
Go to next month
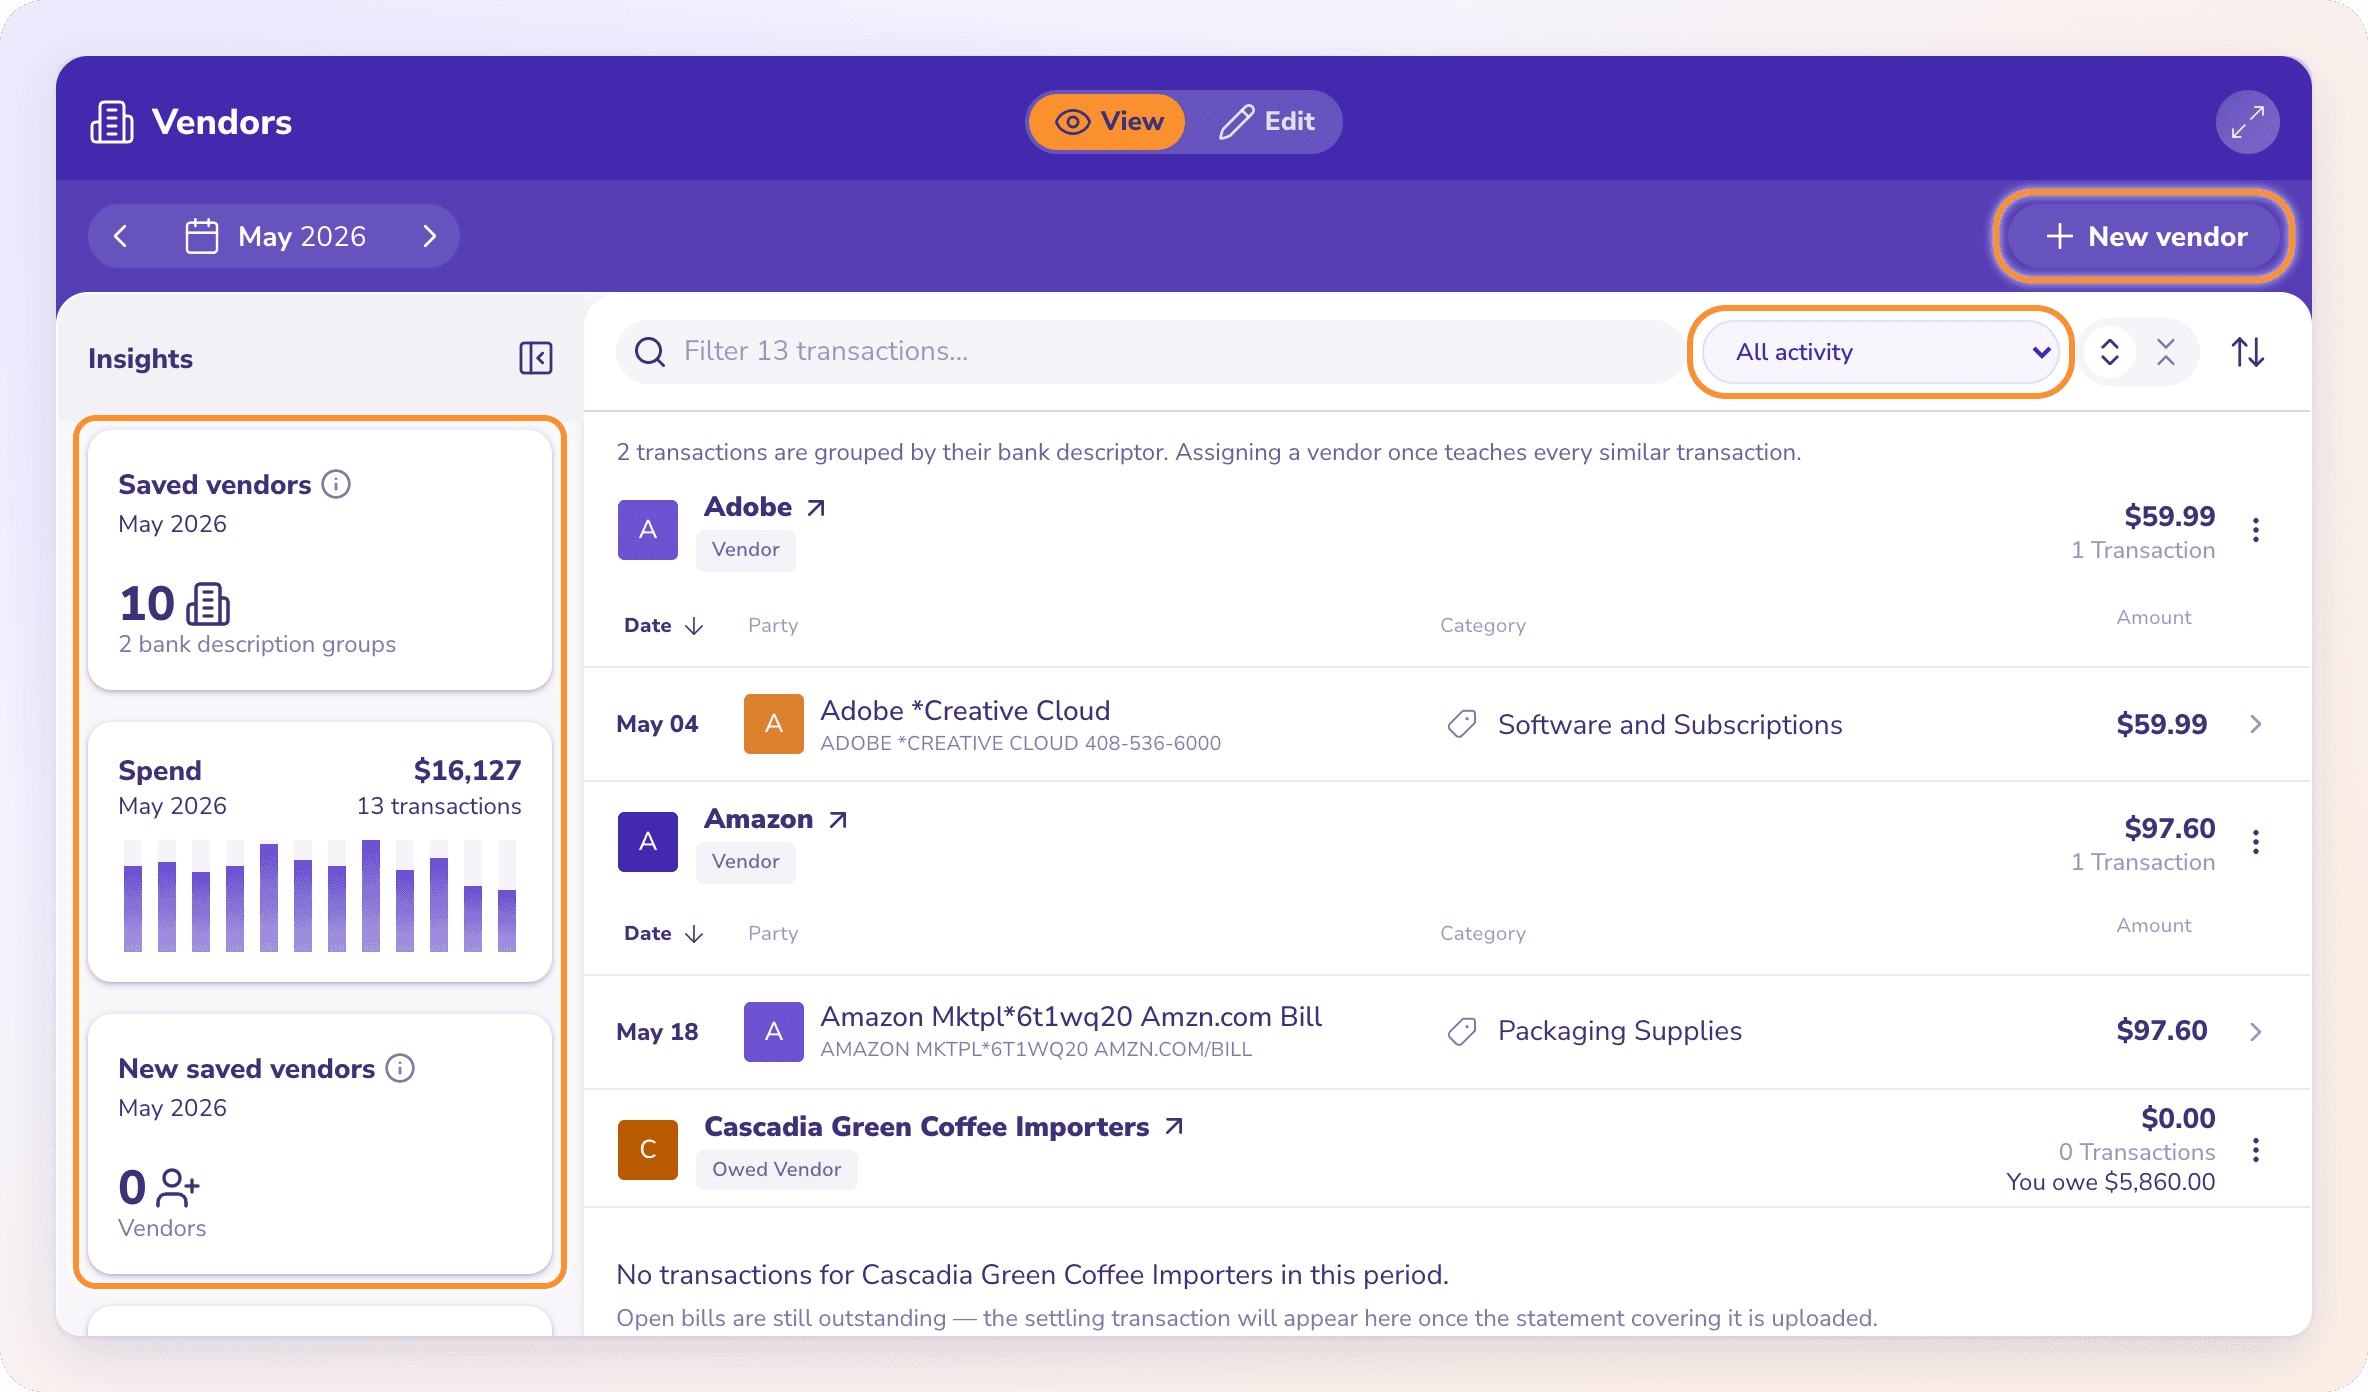430,236
